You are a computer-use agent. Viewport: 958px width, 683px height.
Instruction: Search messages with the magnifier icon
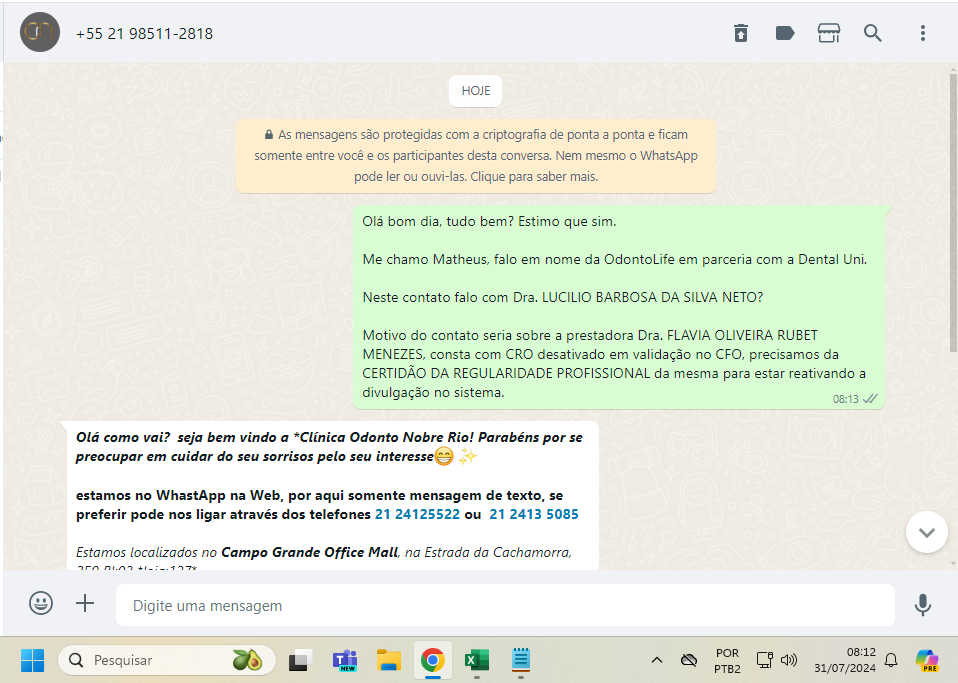click(x=872, y=33)
